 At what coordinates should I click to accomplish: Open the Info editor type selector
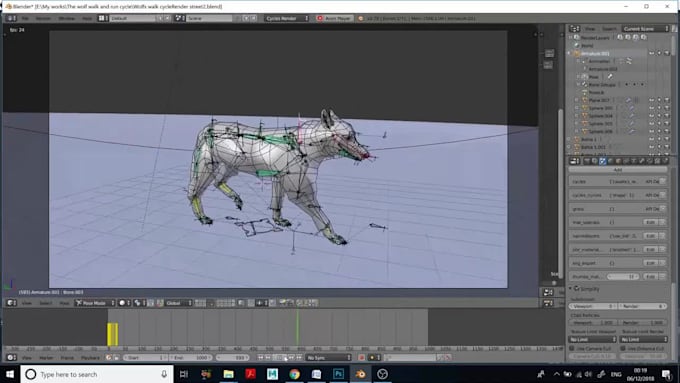tap(11, 18)
